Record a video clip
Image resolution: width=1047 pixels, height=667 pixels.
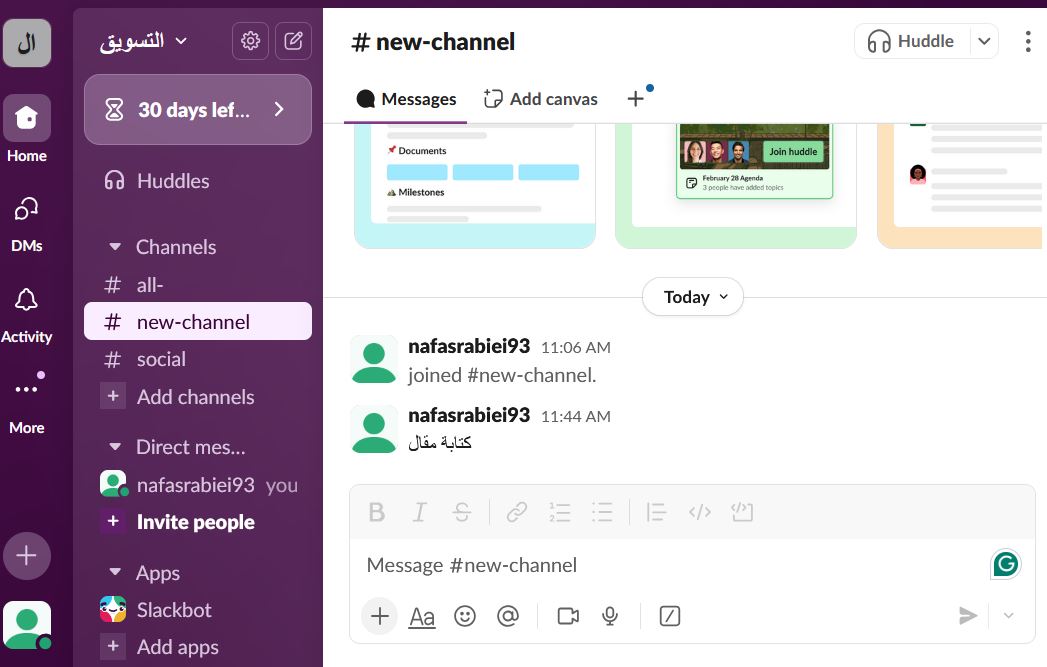click(x=568, y=616)
